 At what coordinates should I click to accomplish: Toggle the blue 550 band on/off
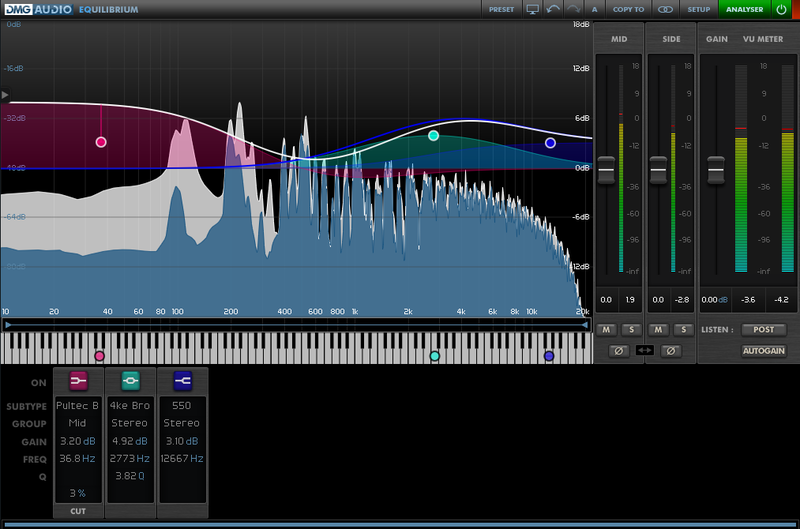pos(182,381)
